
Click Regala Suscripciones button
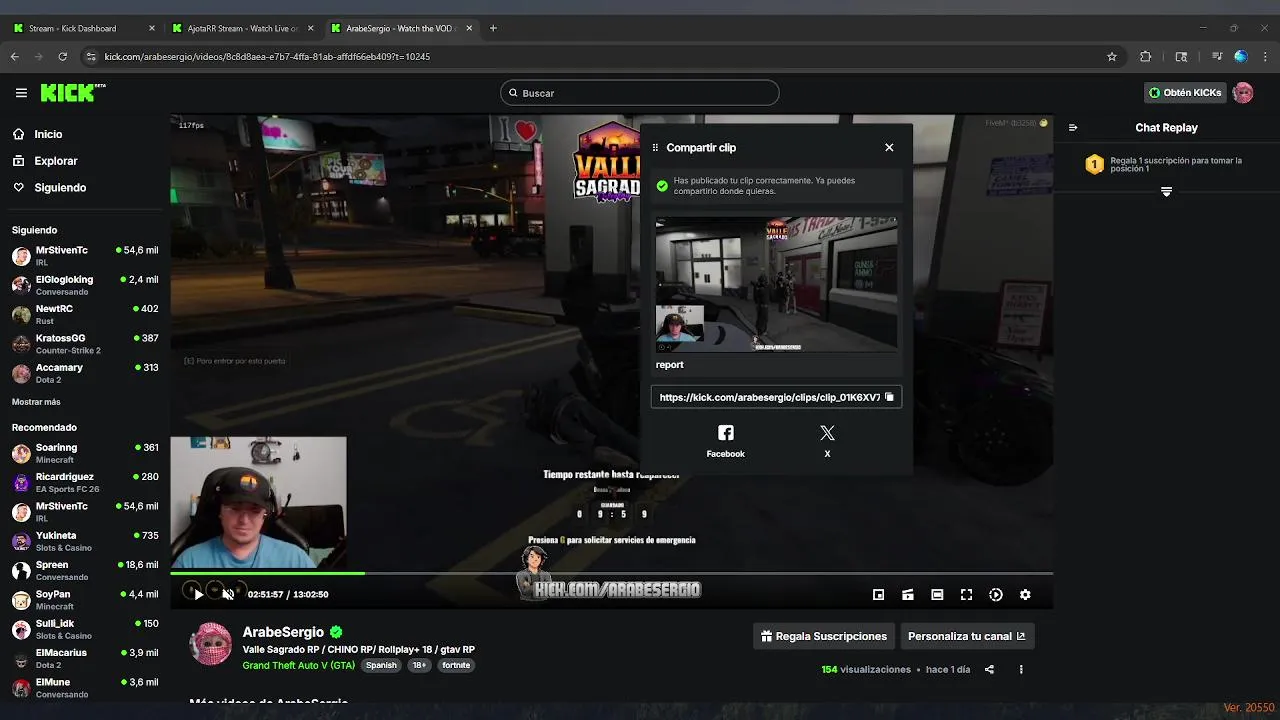click(x=823, y=636)
